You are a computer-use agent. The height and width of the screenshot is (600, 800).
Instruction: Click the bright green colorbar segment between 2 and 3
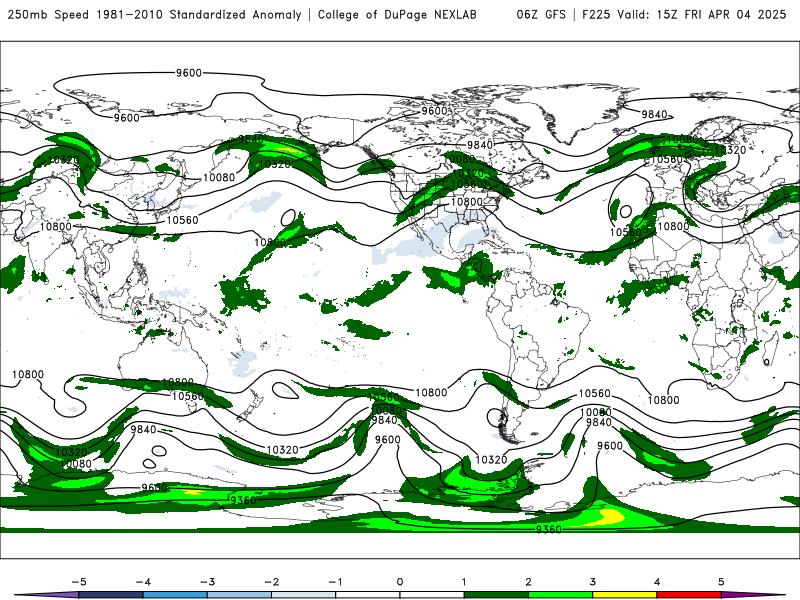561,595
